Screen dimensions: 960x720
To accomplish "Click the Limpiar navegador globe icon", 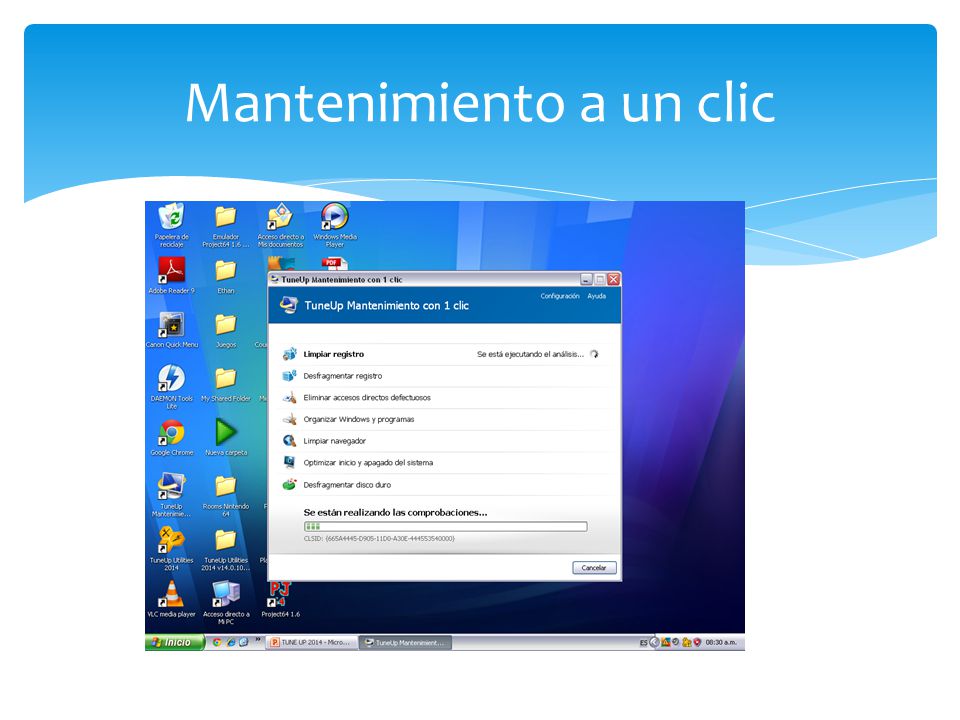I will pos(290,441).
